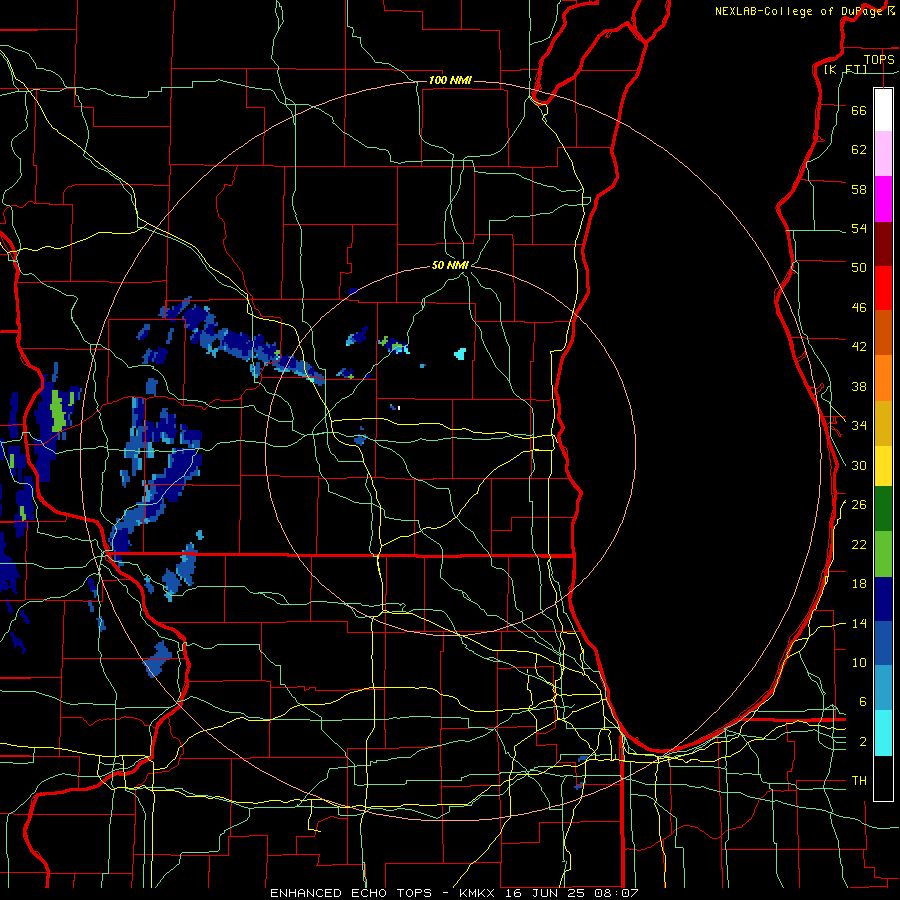Click the "100 NMI" range ring label
The image size is (900, 900).
[x=450, y=80]
